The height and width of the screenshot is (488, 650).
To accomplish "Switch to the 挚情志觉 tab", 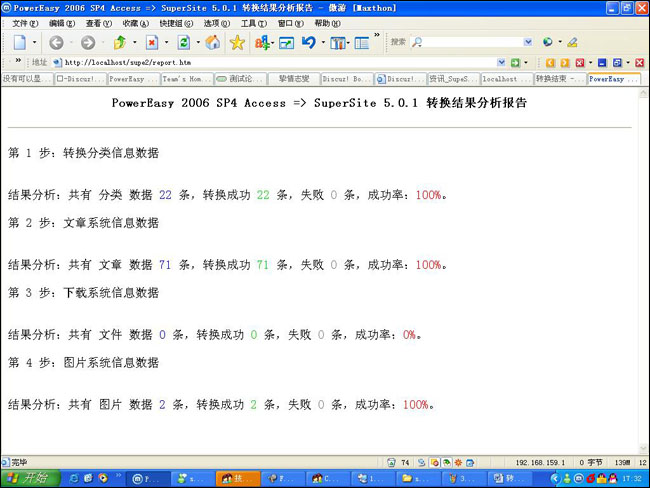I will [294, 79].
